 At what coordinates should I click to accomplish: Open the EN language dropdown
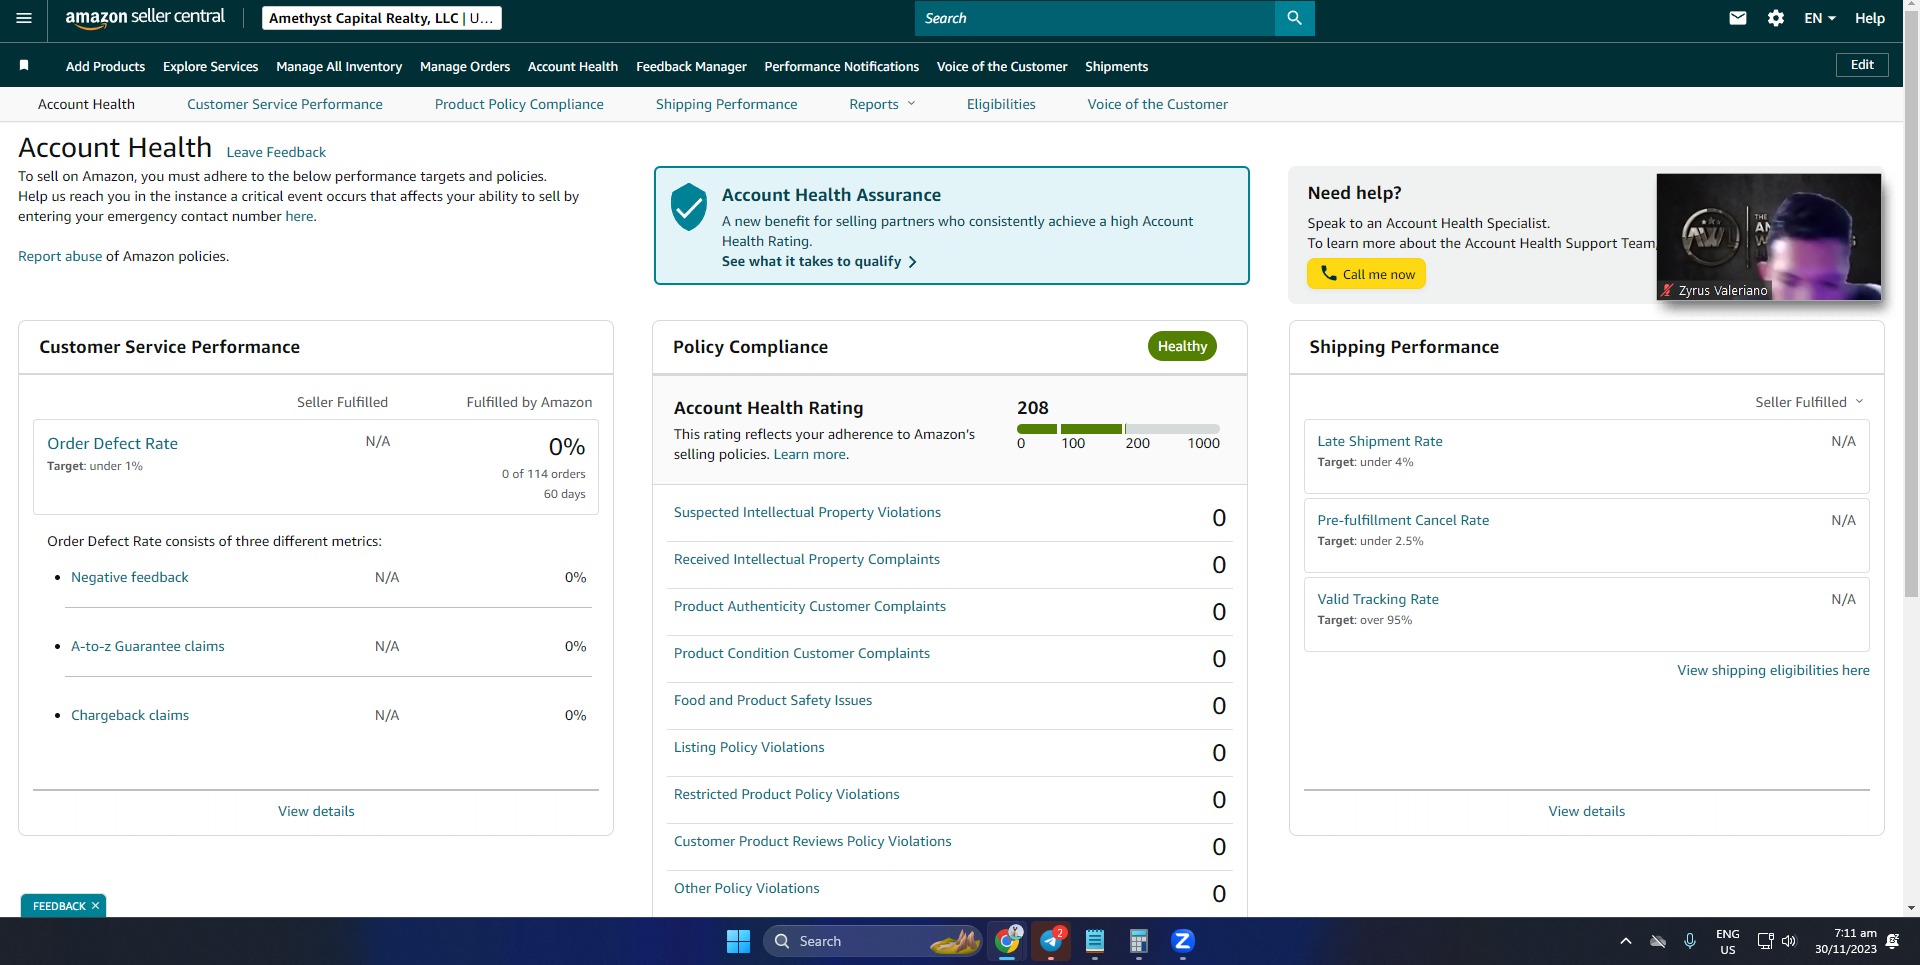(x=1820, y=18)
